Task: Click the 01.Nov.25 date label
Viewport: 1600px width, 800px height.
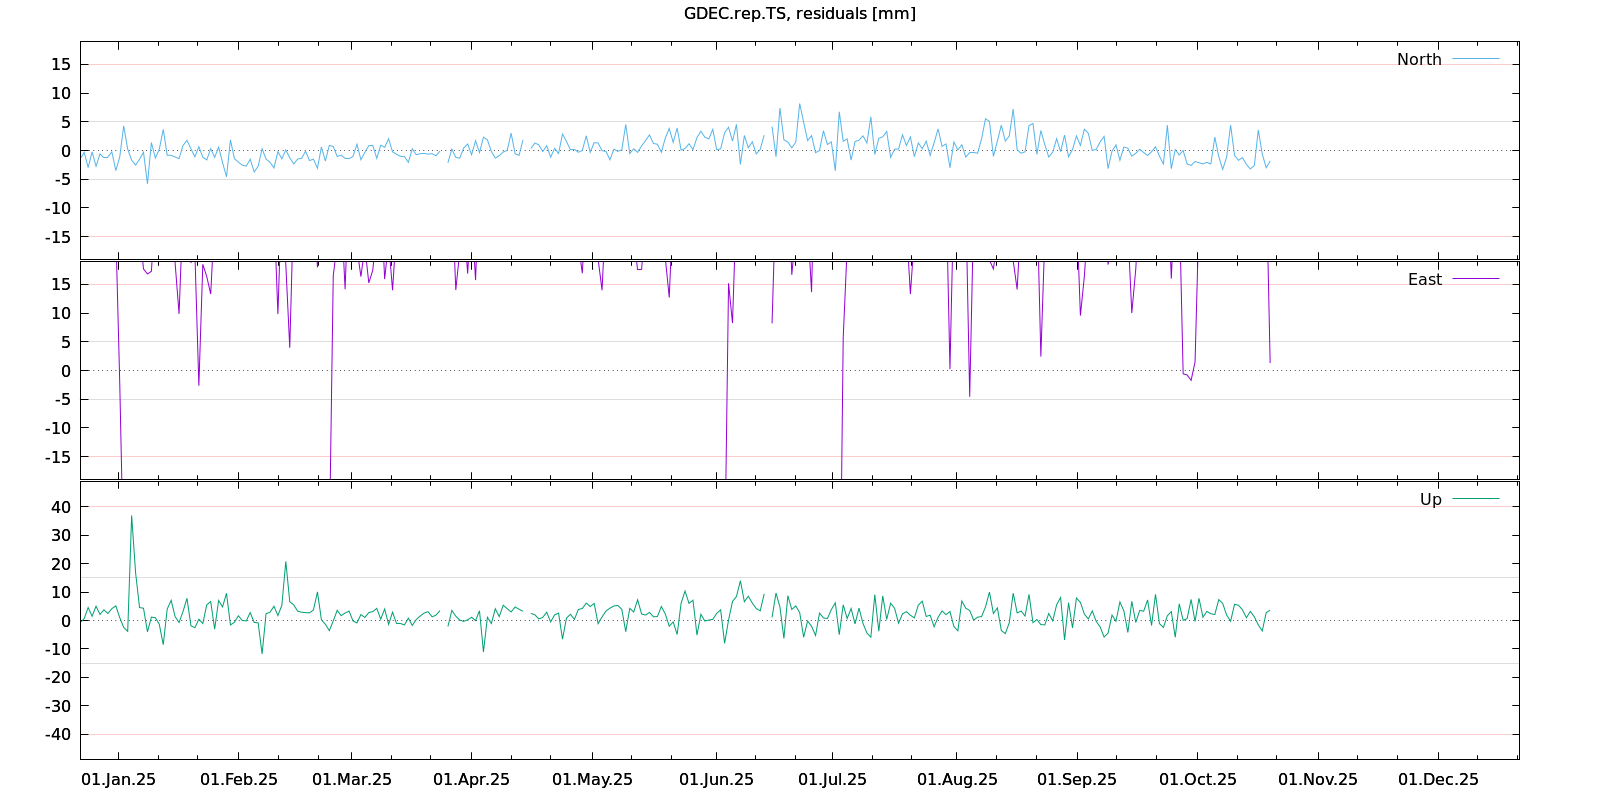Action: (1318, 779)
